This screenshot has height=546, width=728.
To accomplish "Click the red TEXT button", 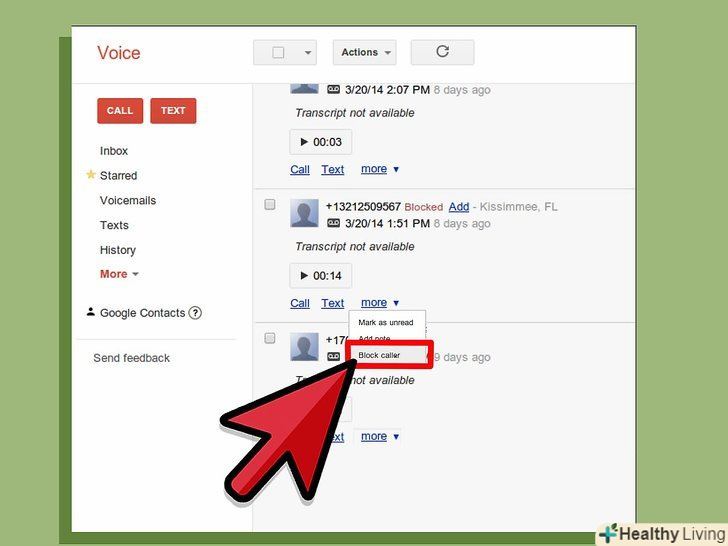I will coord(173,110).
